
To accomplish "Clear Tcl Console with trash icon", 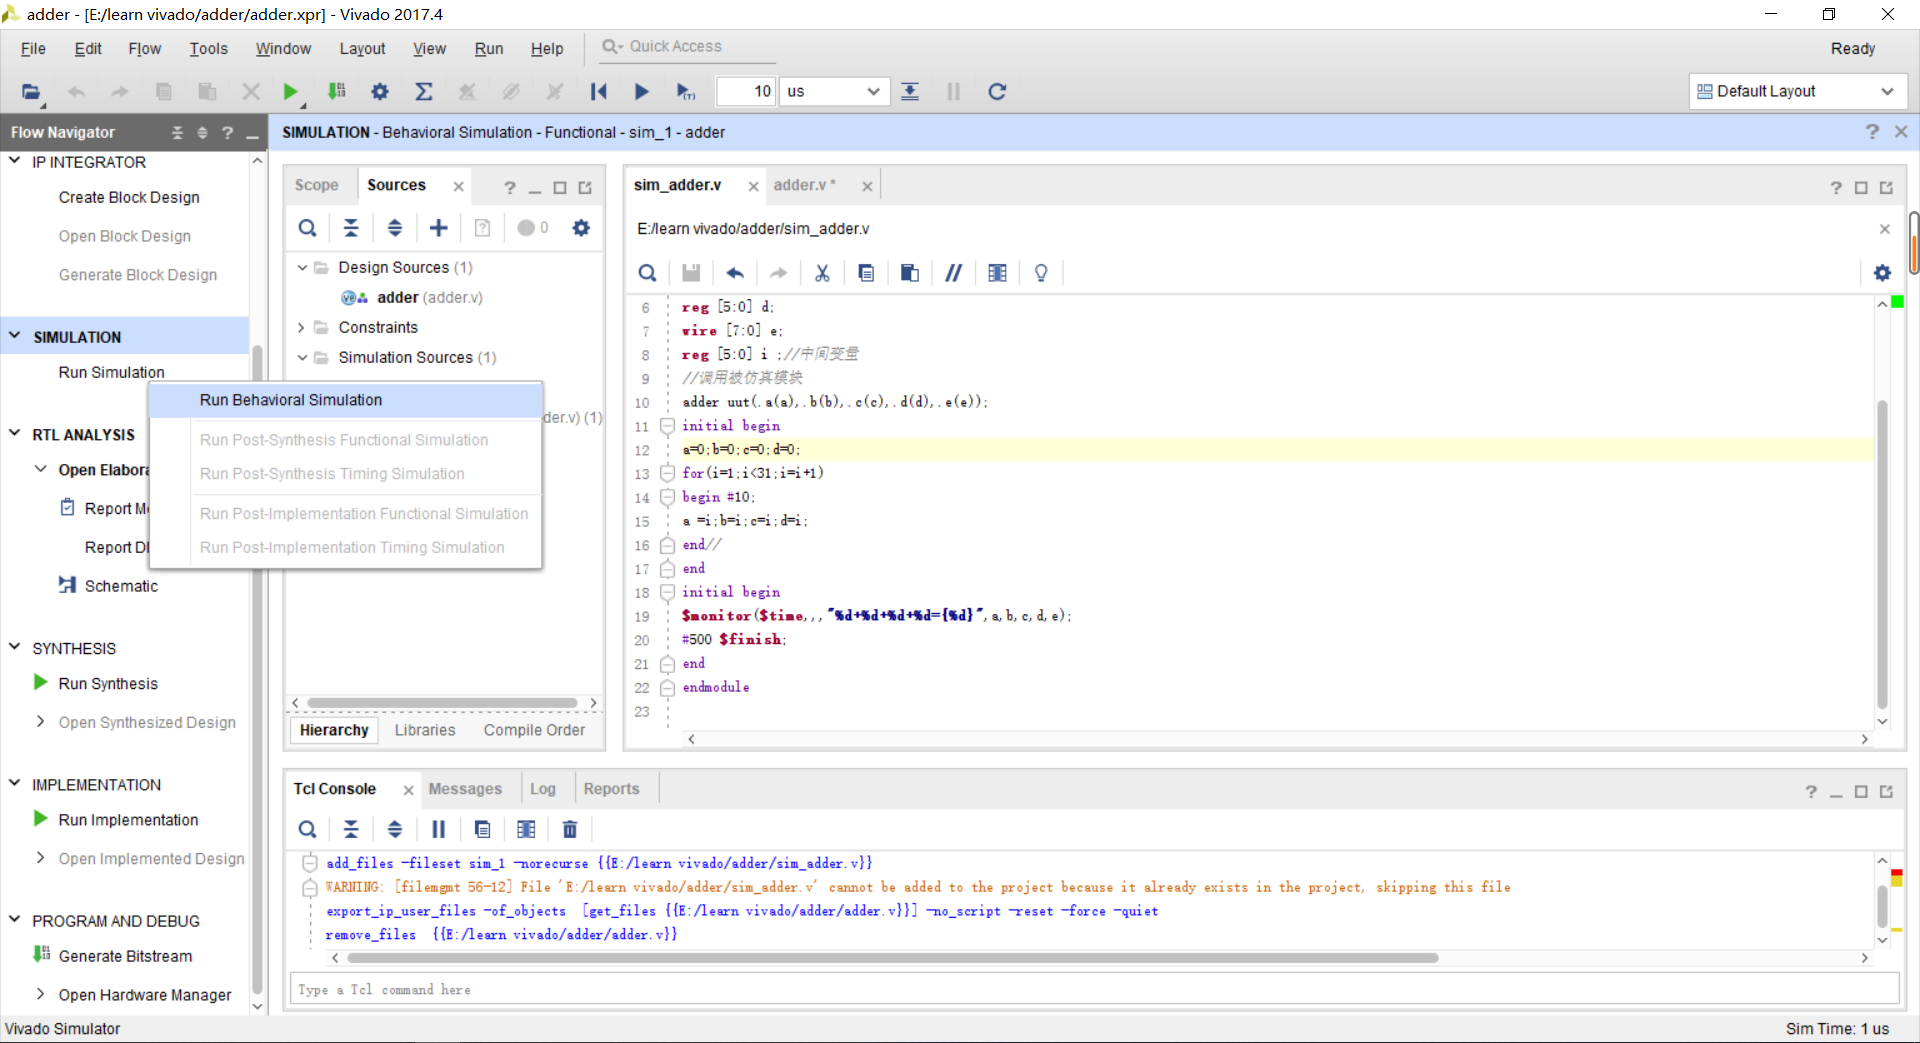I will (570, 829).
